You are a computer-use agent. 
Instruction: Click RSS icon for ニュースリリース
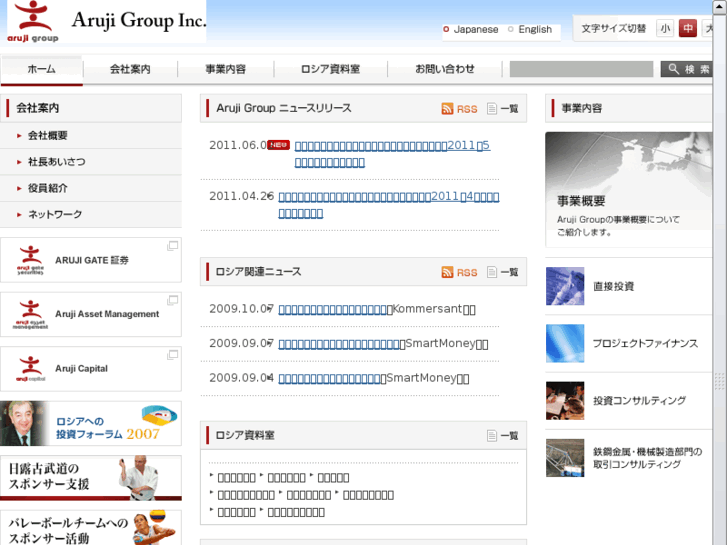pos(459,109)
